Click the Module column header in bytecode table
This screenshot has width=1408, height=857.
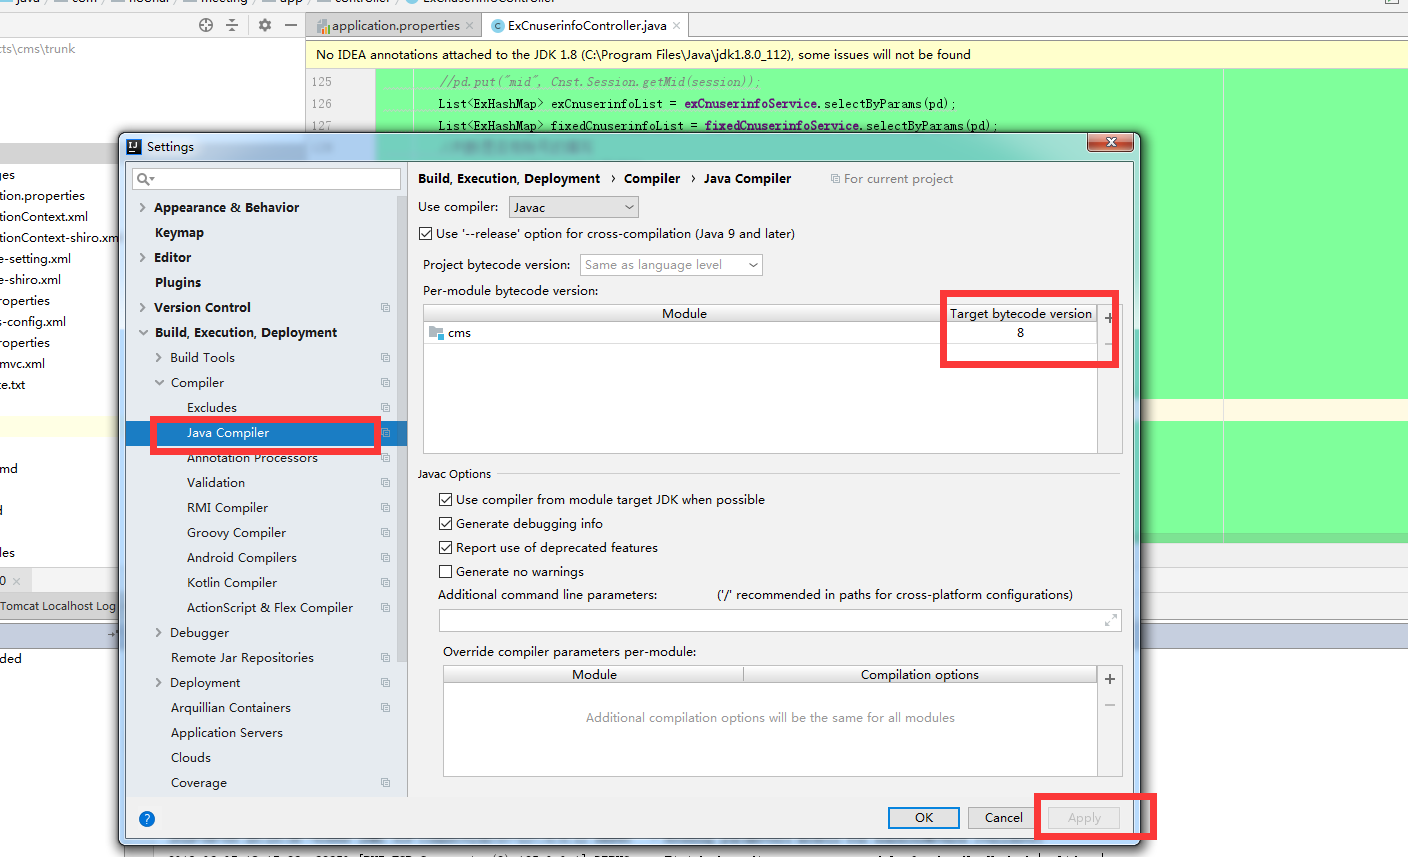point(684,314)
